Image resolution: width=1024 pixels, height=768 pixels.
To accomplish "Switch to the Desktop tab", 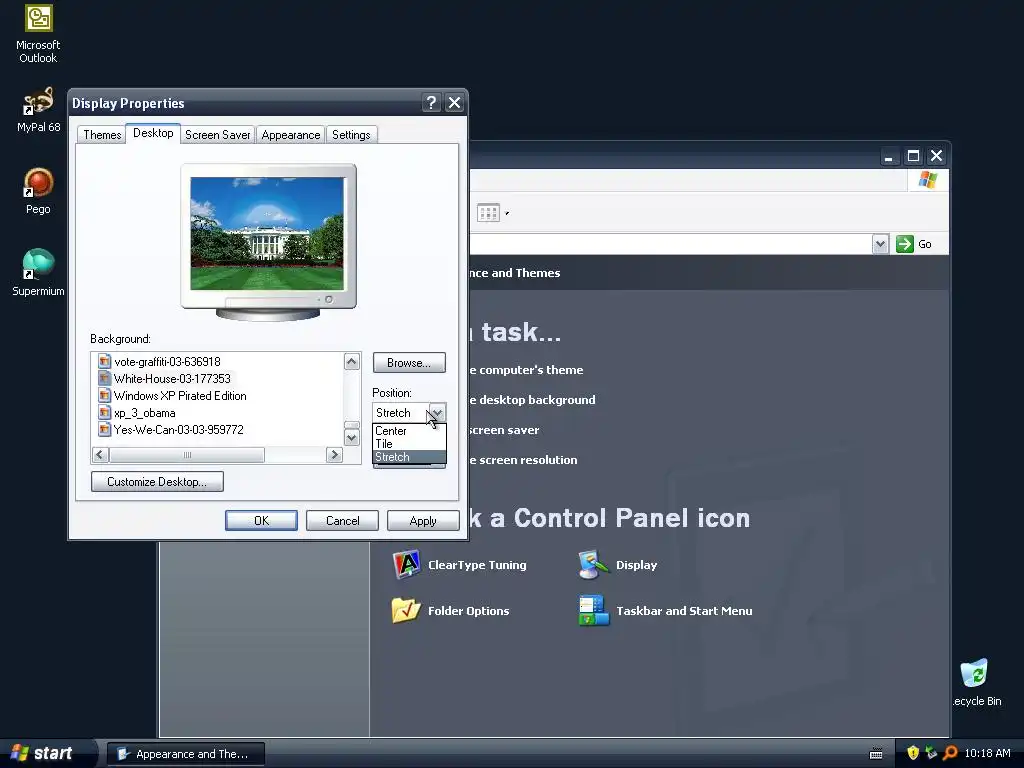I will click(153, 133).
